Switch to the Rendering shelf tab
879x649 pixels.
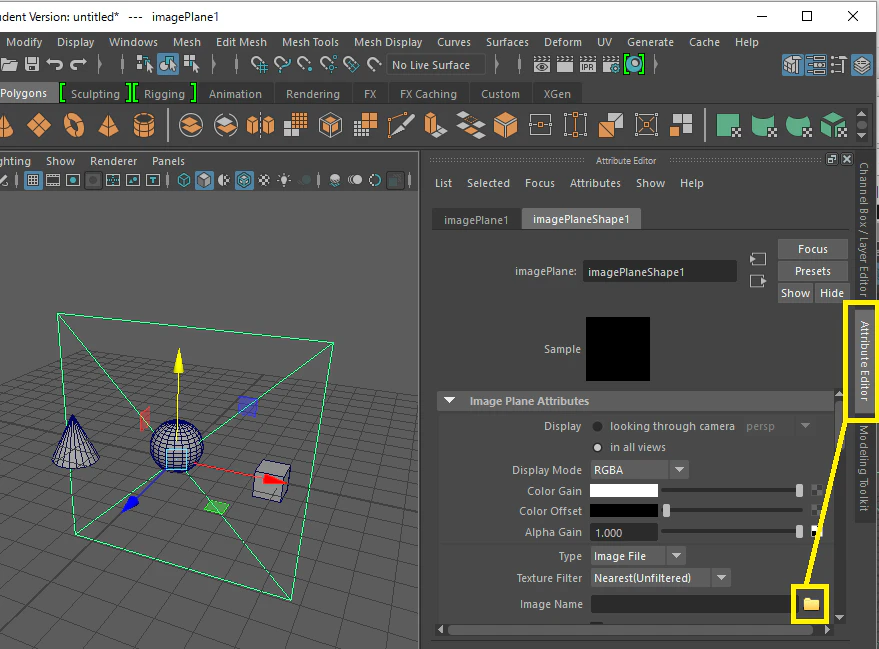pyautogui.click(x=313, y=94)
